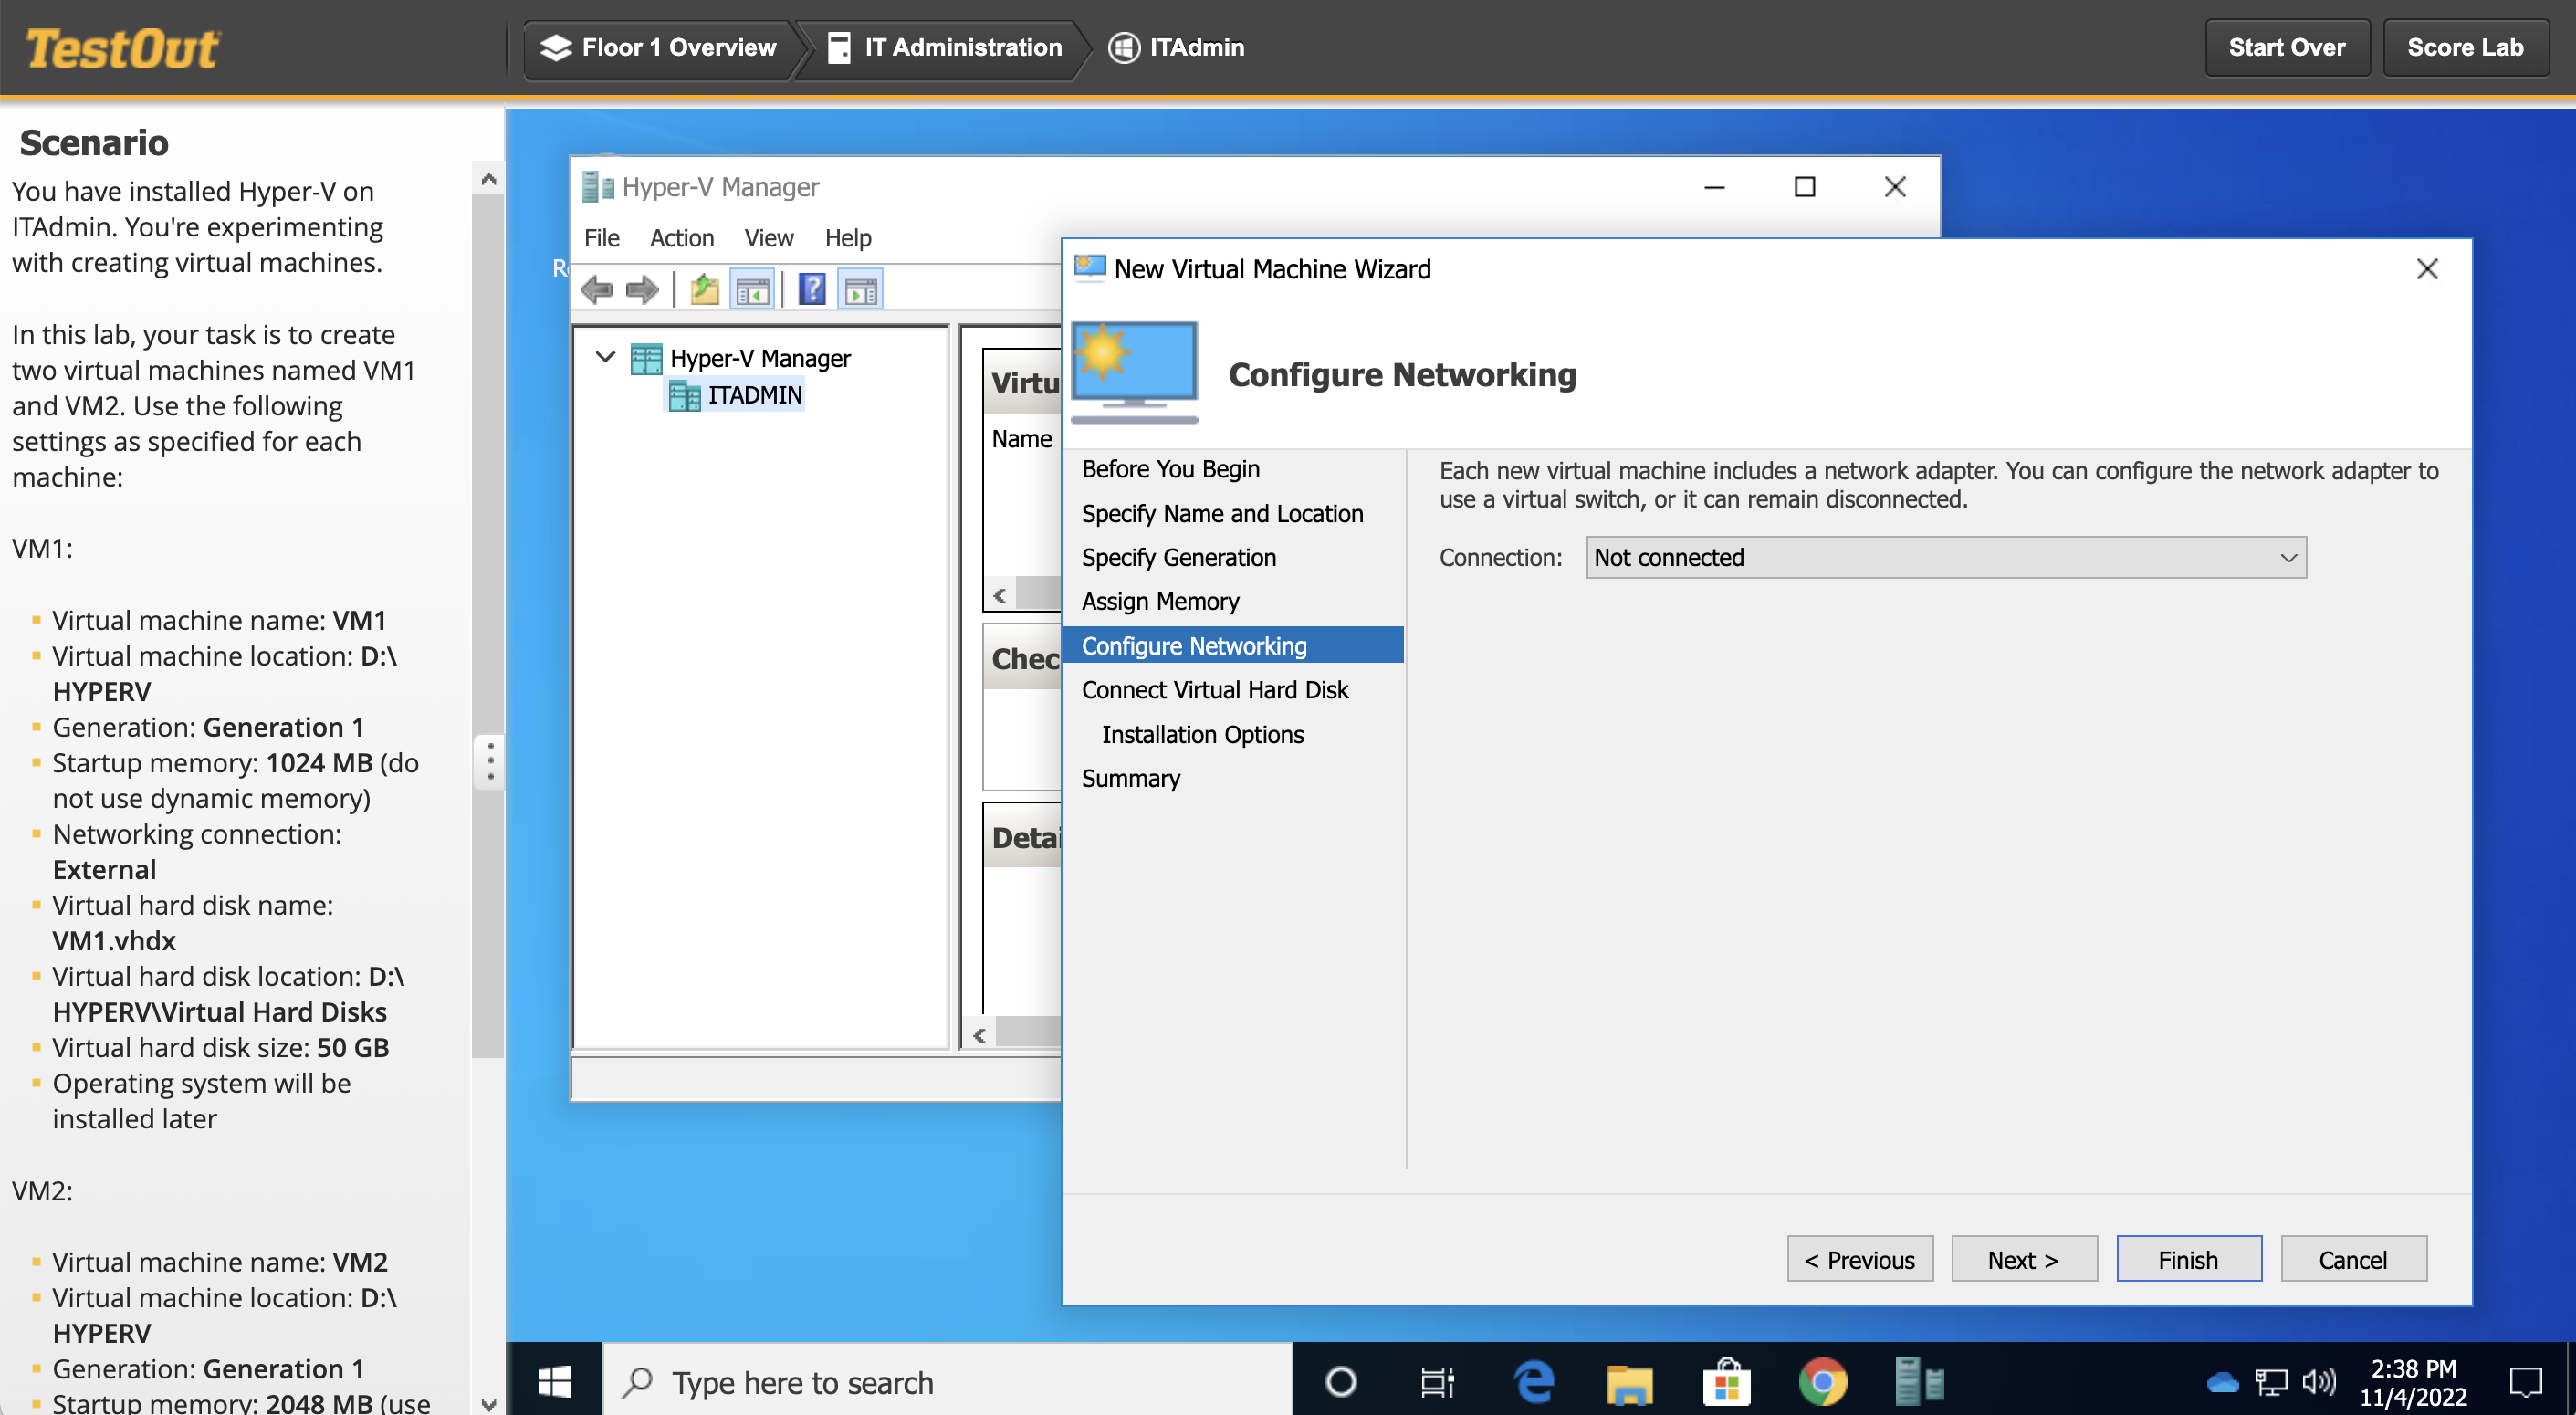The height and width of the screenshot is (1415, 2576).
Task: Click the Finish button
Action: (x=2188, y=1258)
